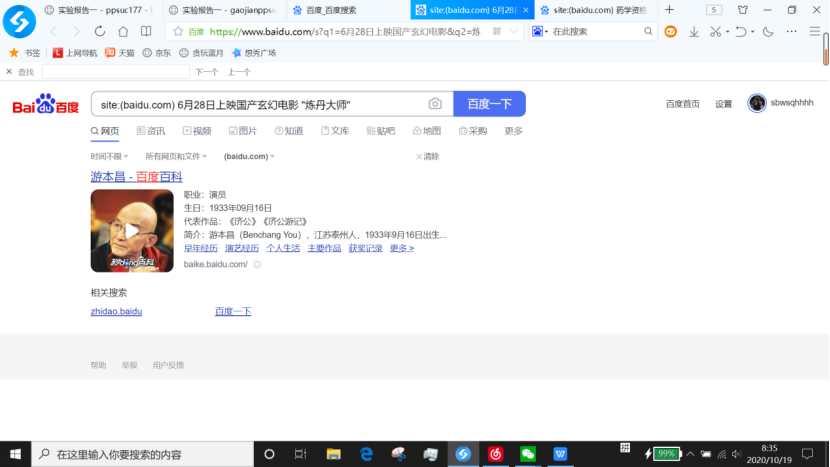830x467 pixels.
Task: Open the 获奖记录 sublink
Action: click(365, 248)
